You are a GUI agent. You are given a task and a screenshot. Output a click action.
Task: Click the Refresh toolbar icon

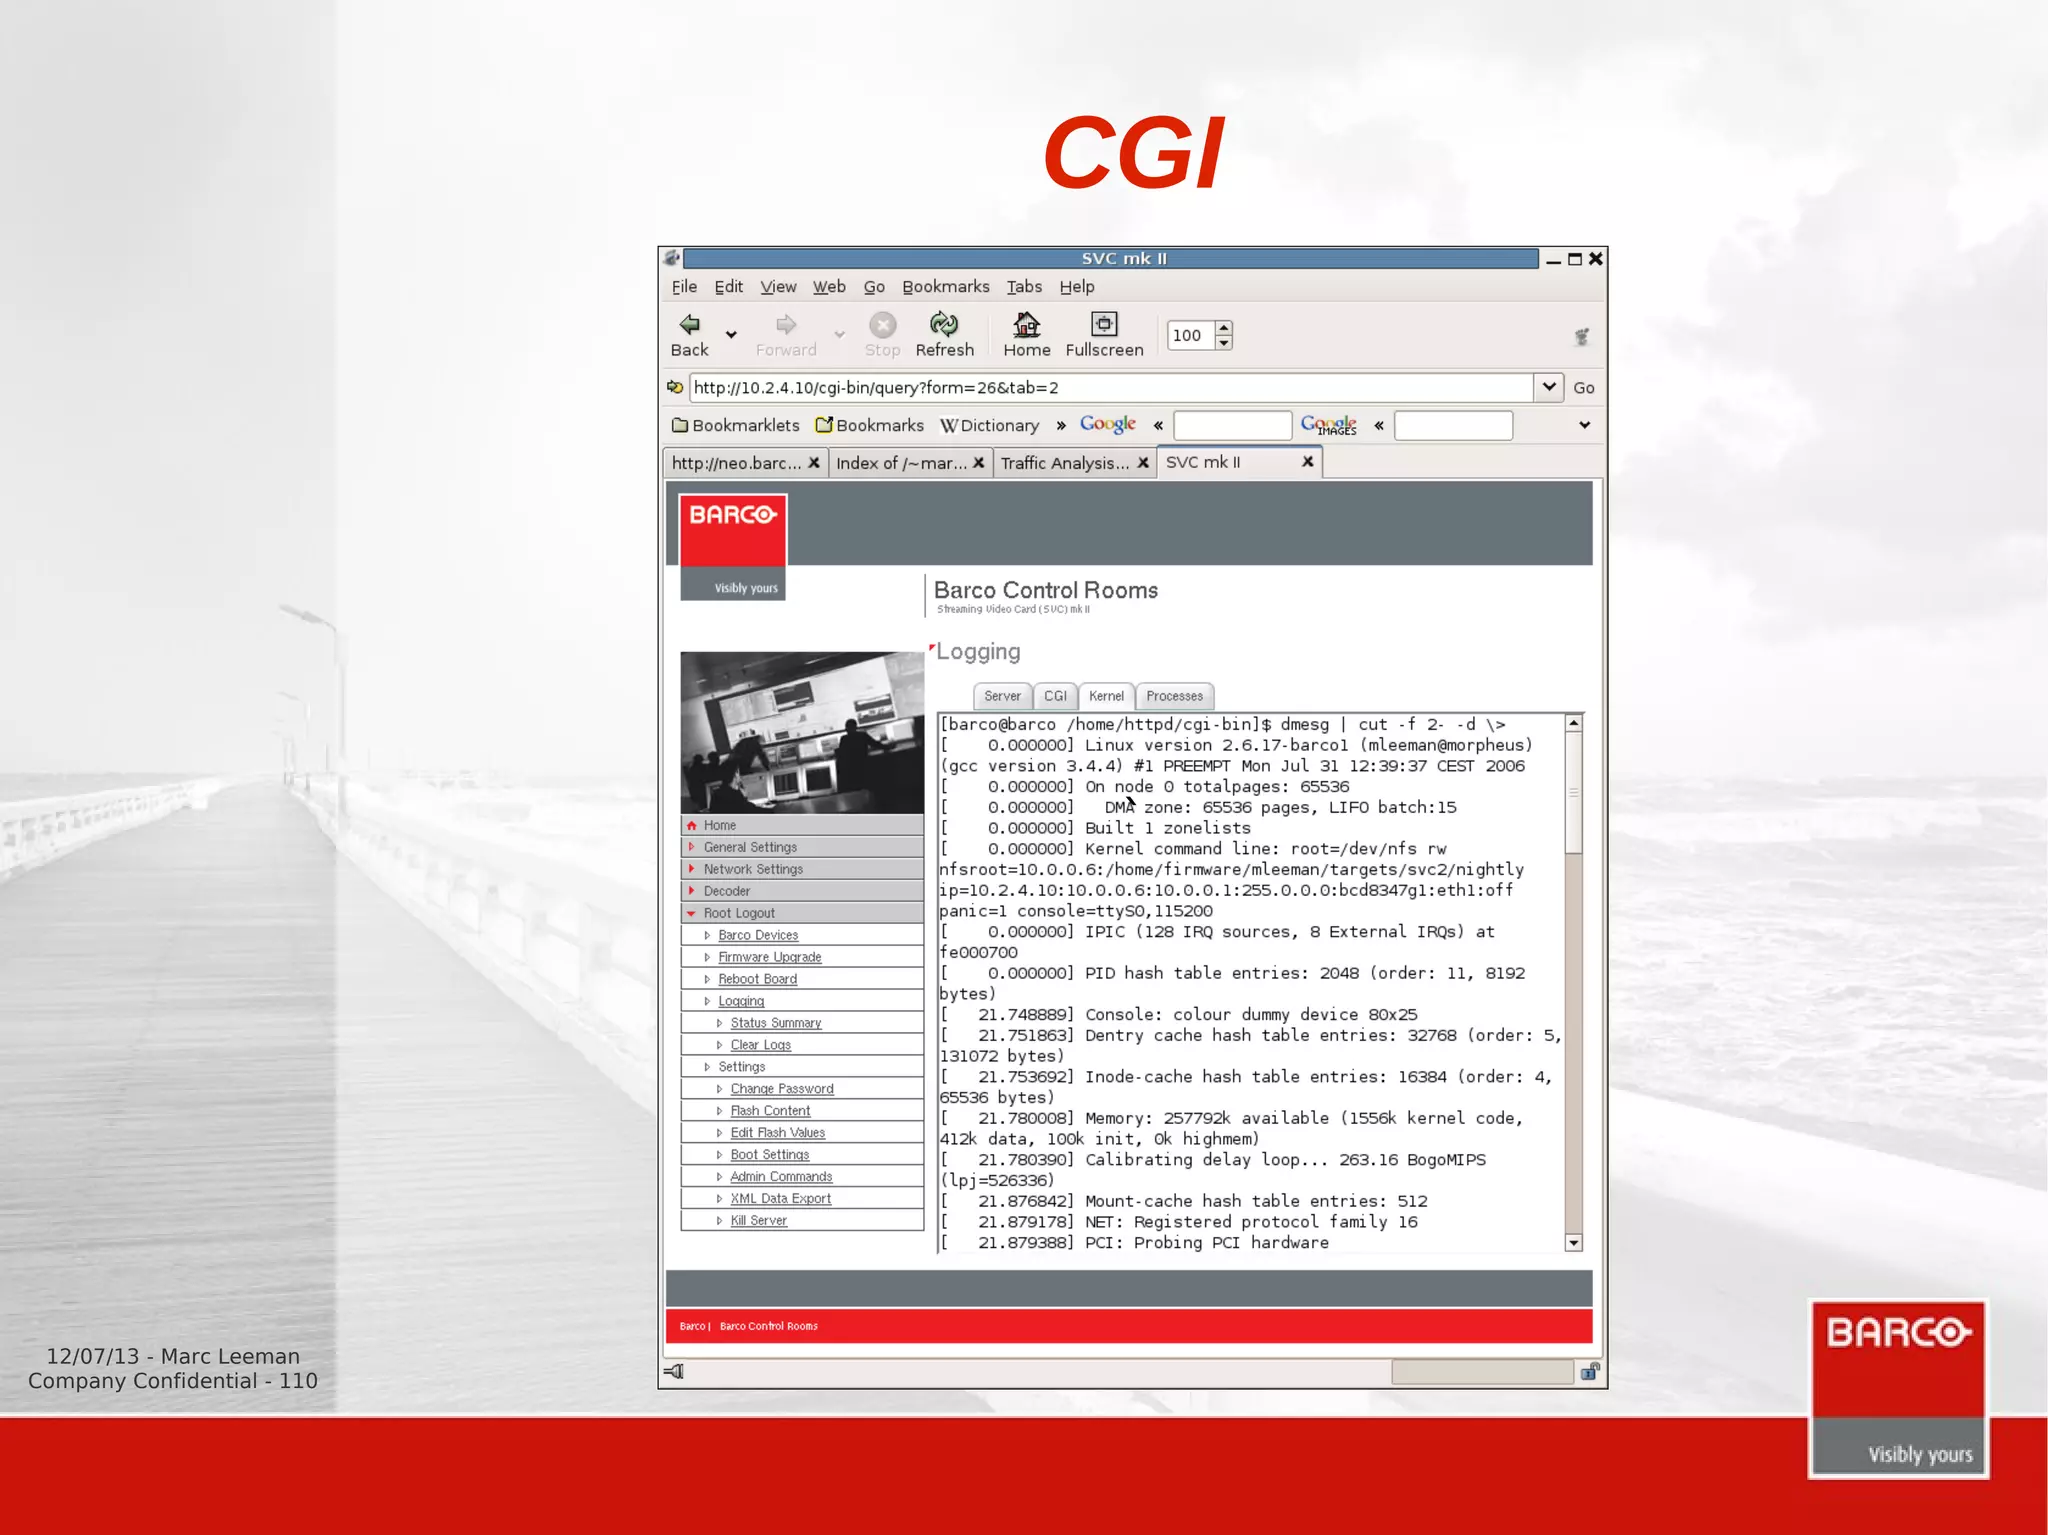click(944, 324)
